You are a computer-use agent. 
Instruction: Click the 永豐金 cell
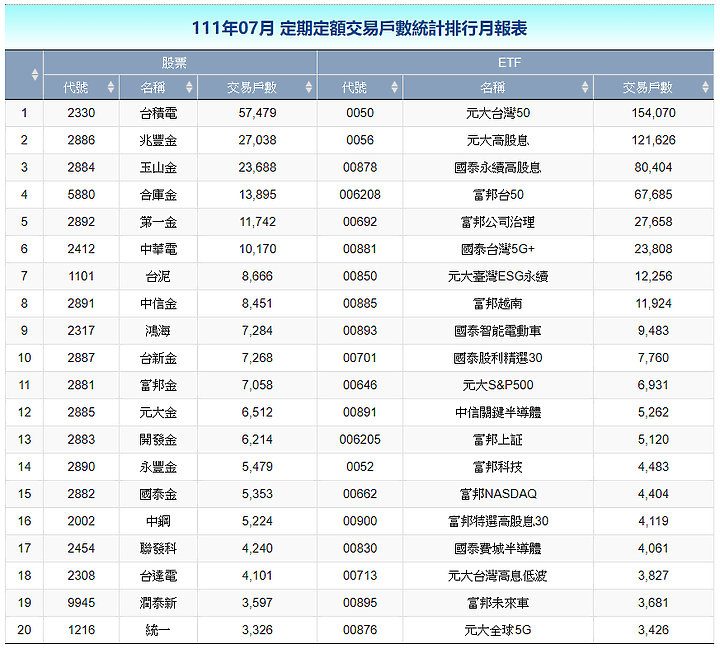click(158, 467)
